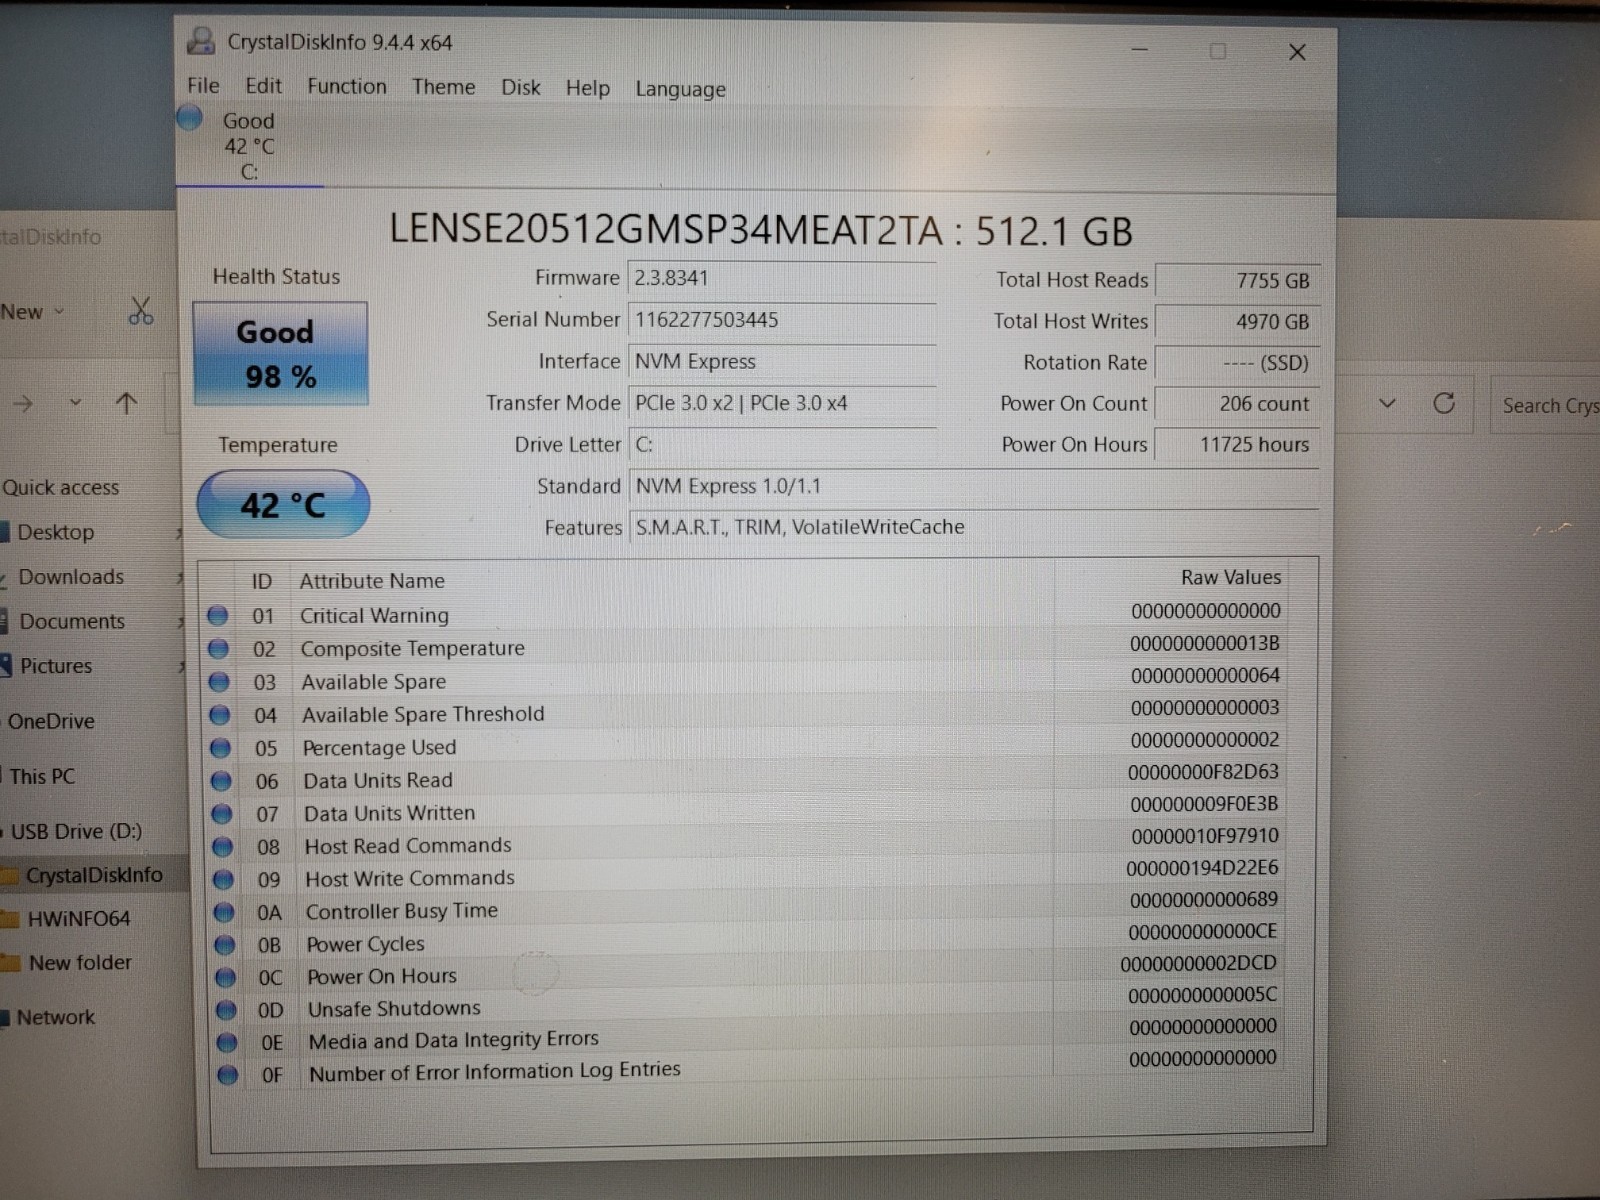Click status dot for Controller Busy Time row
This screenshot has width=1600, height=1200.
pyautogui.click(x=224, y=912)
